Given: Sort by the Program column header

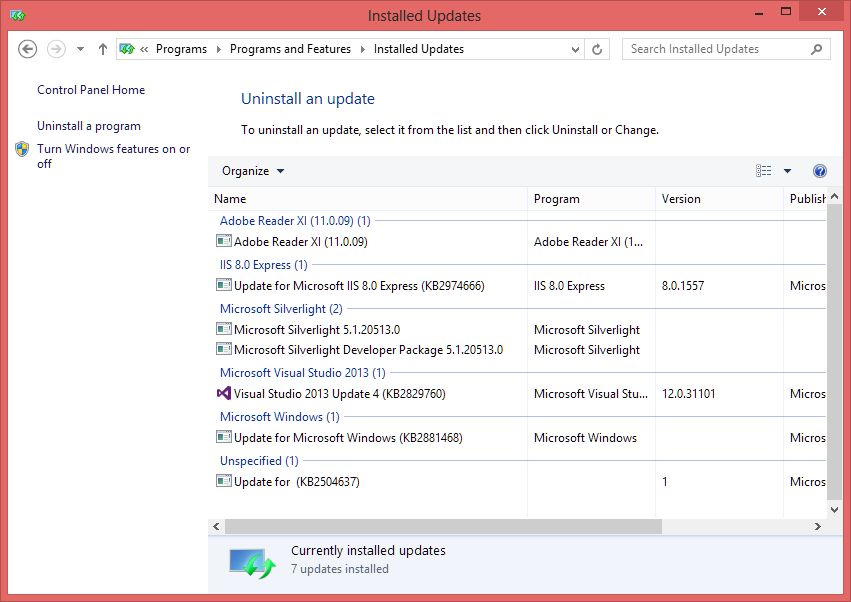Looking at the screenshot, I should 592,199.
